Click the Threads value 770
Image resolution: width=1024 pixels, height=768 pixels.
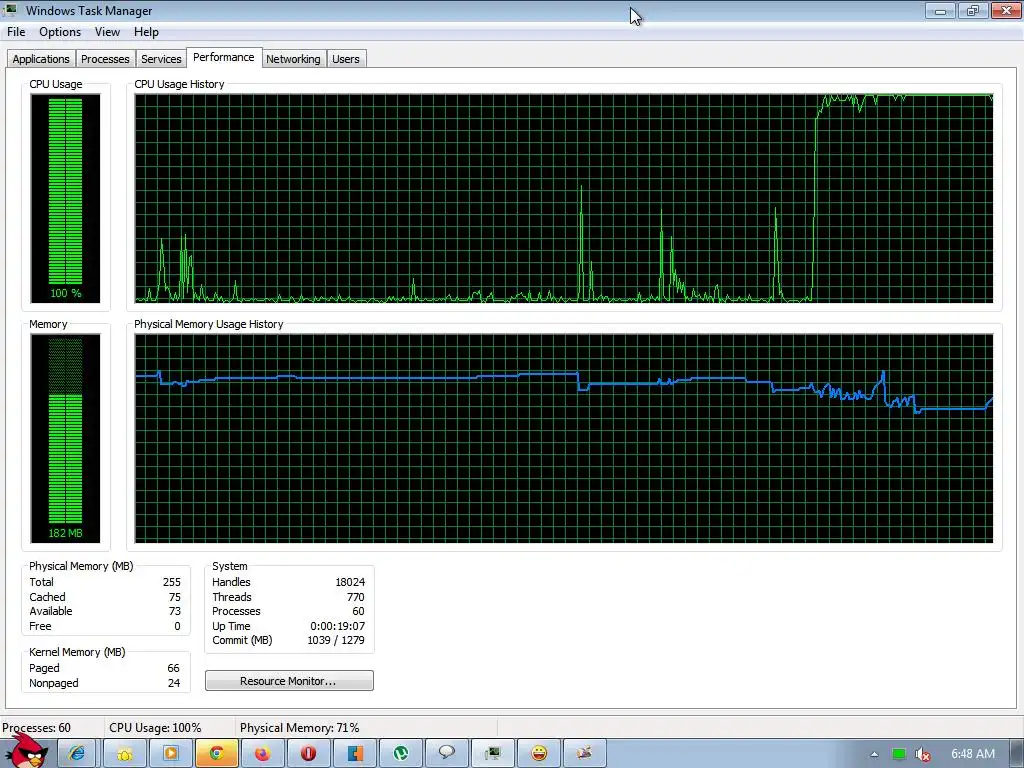click(356, 597)
